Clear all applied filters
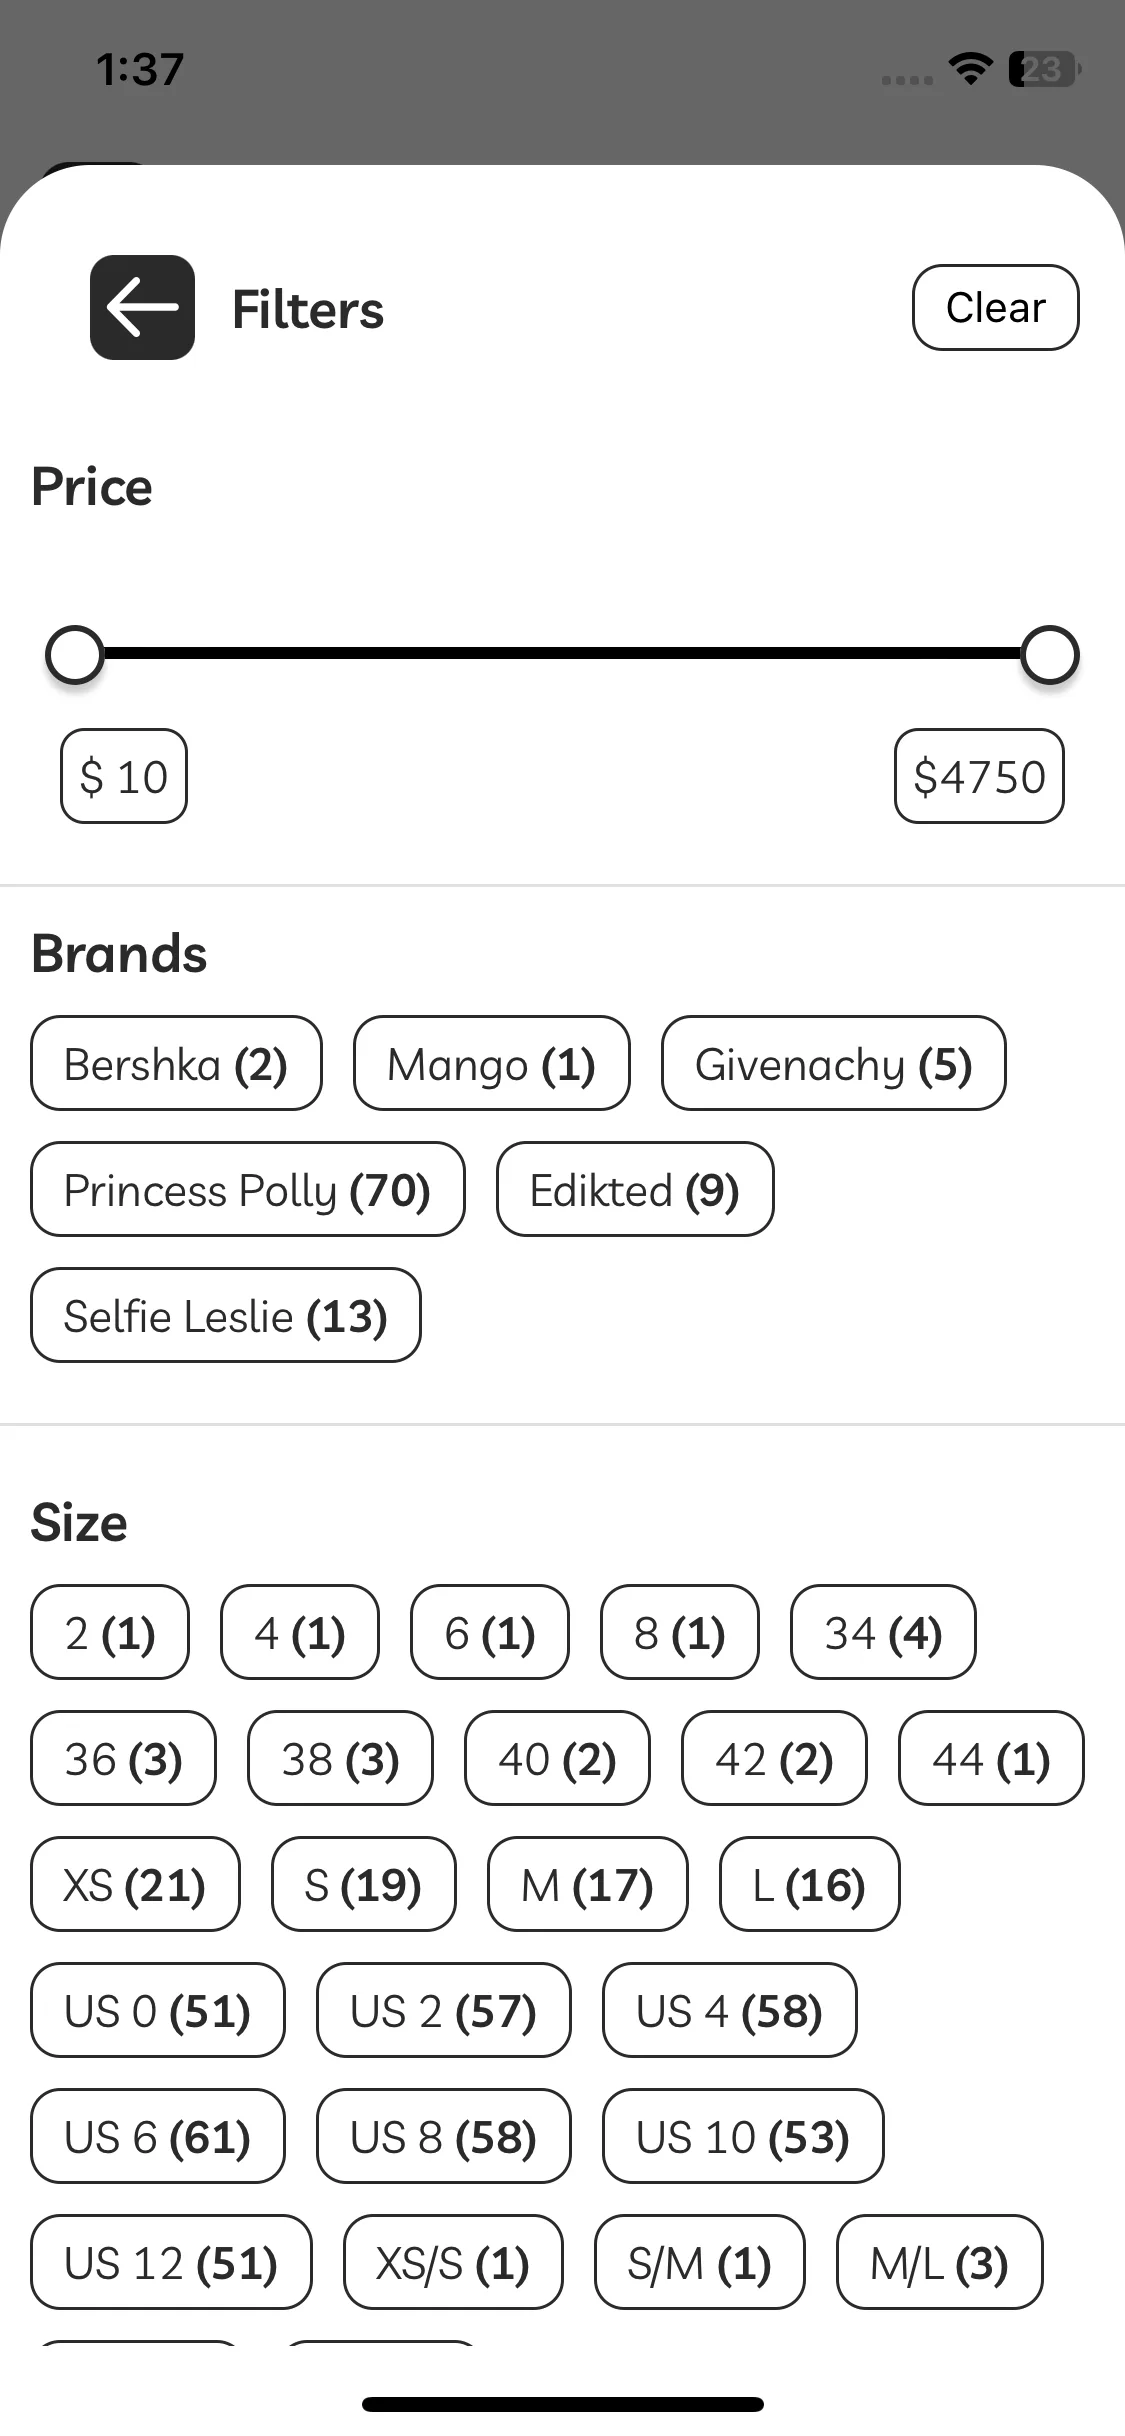 pos(995,307)
